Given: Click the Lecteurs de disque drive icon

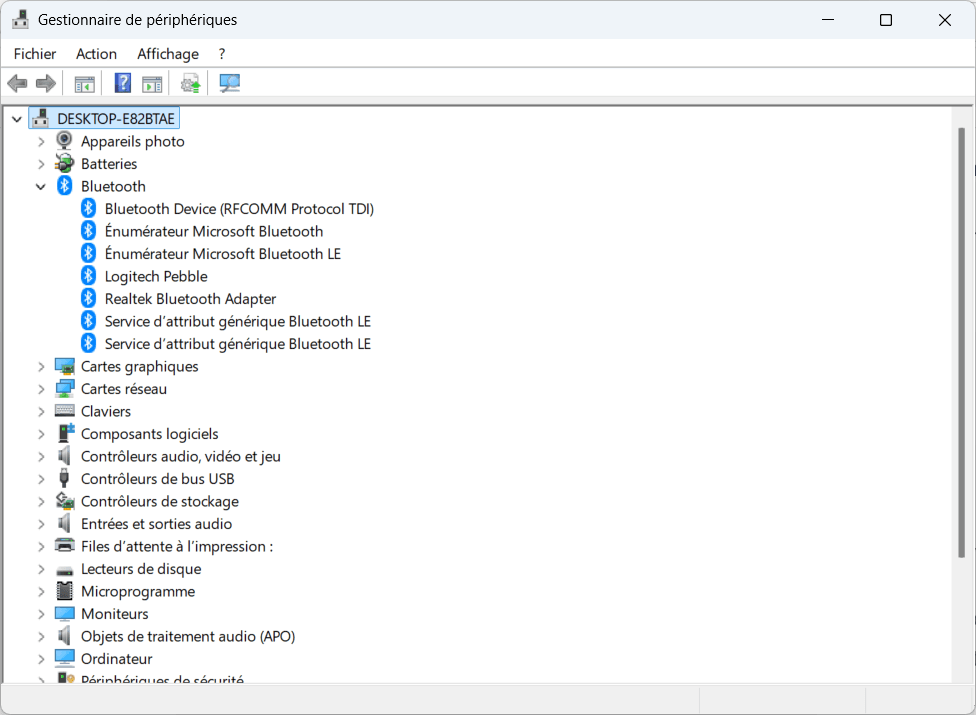Looking at the screenshot, I should 64,569.
